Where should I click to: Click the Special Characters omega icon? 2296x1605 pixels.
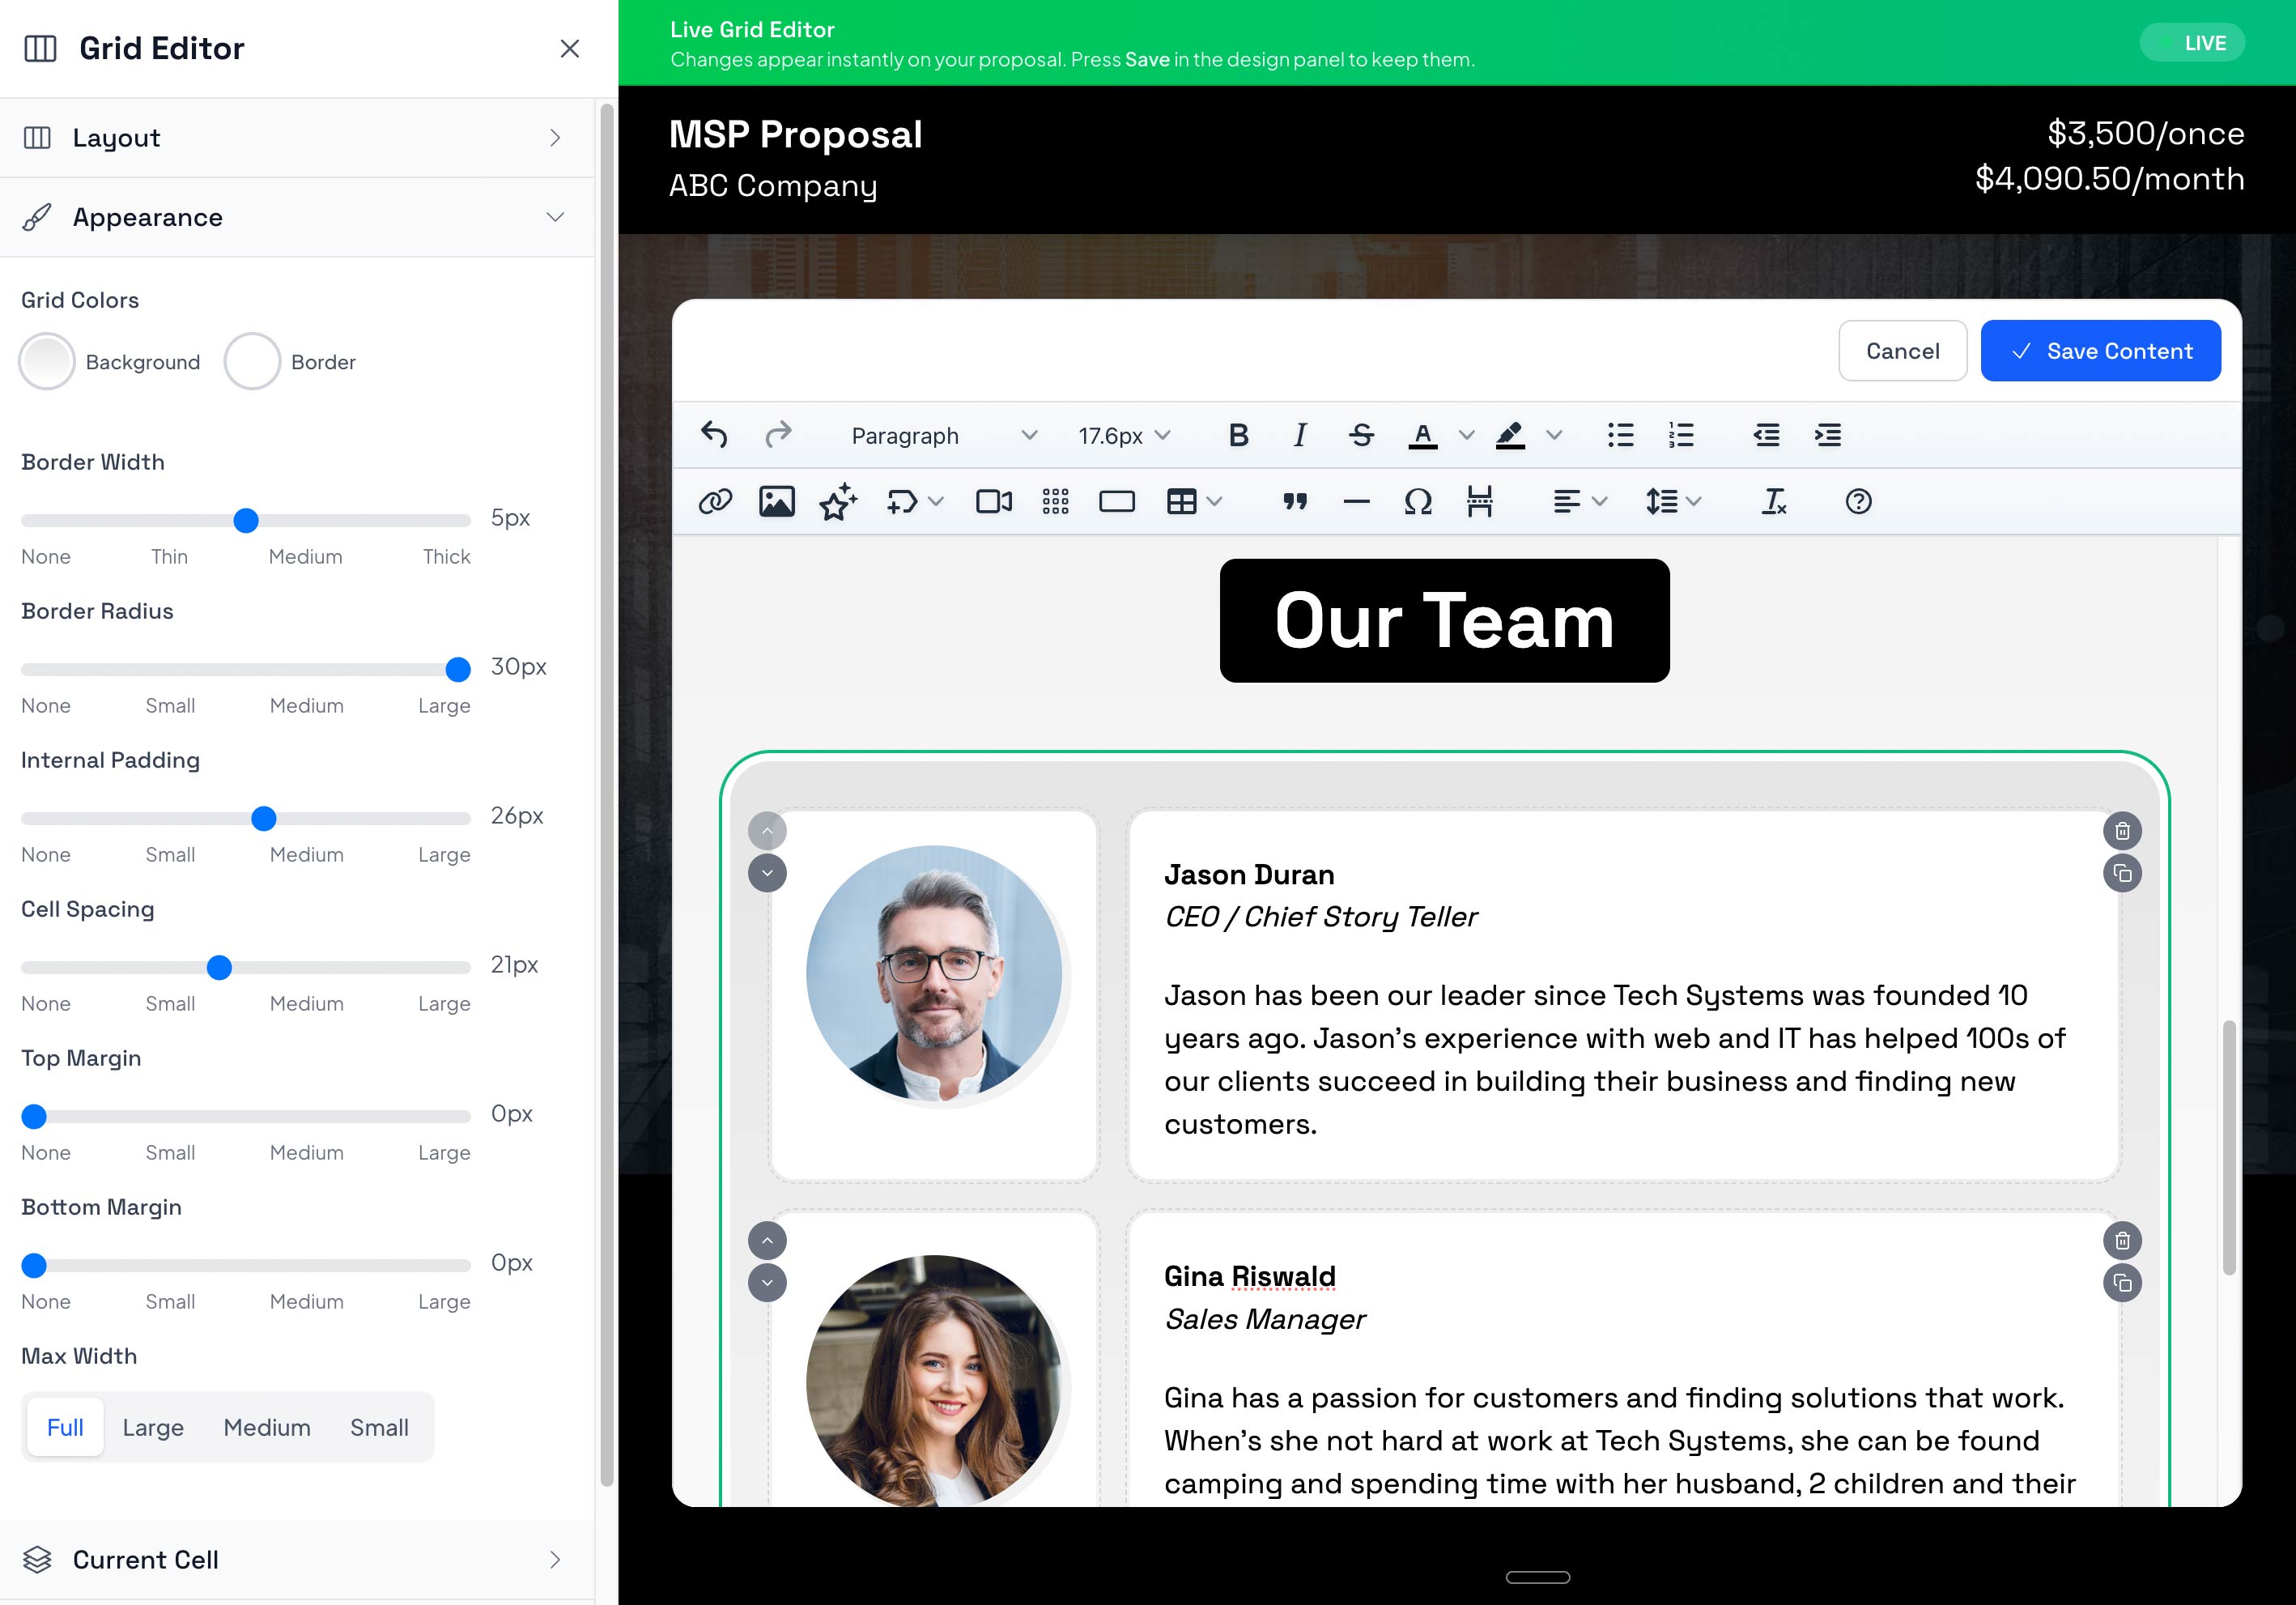tap(1417, 501)
